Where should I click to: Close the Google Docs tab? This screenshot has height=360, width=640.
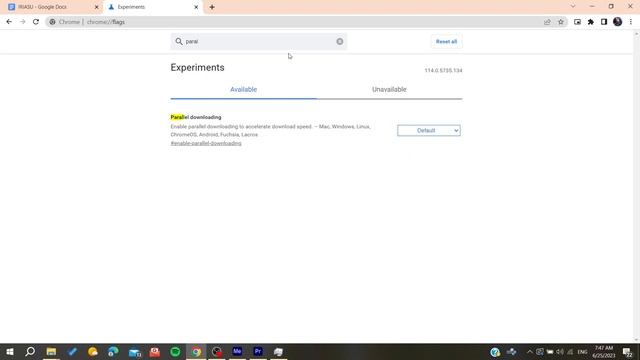pyautogui.click(x=96, y=7)
